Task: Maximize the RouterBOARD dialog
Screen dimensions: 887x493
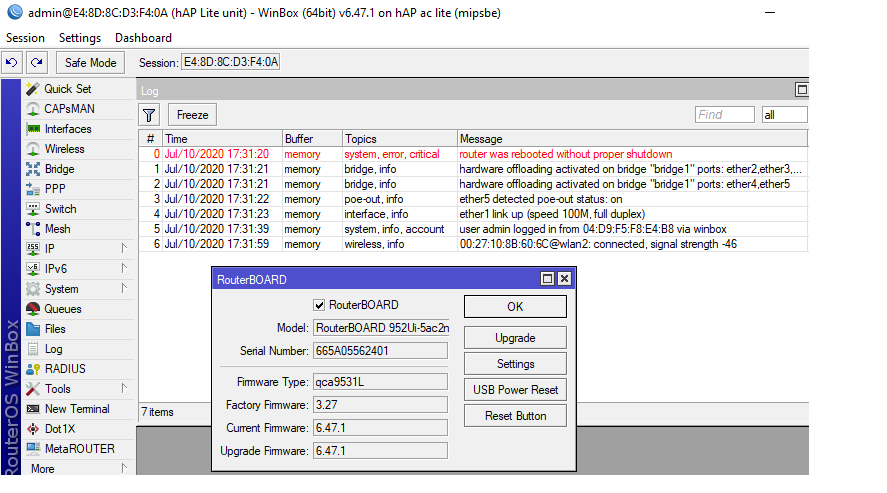Action: tap(547, 279)
